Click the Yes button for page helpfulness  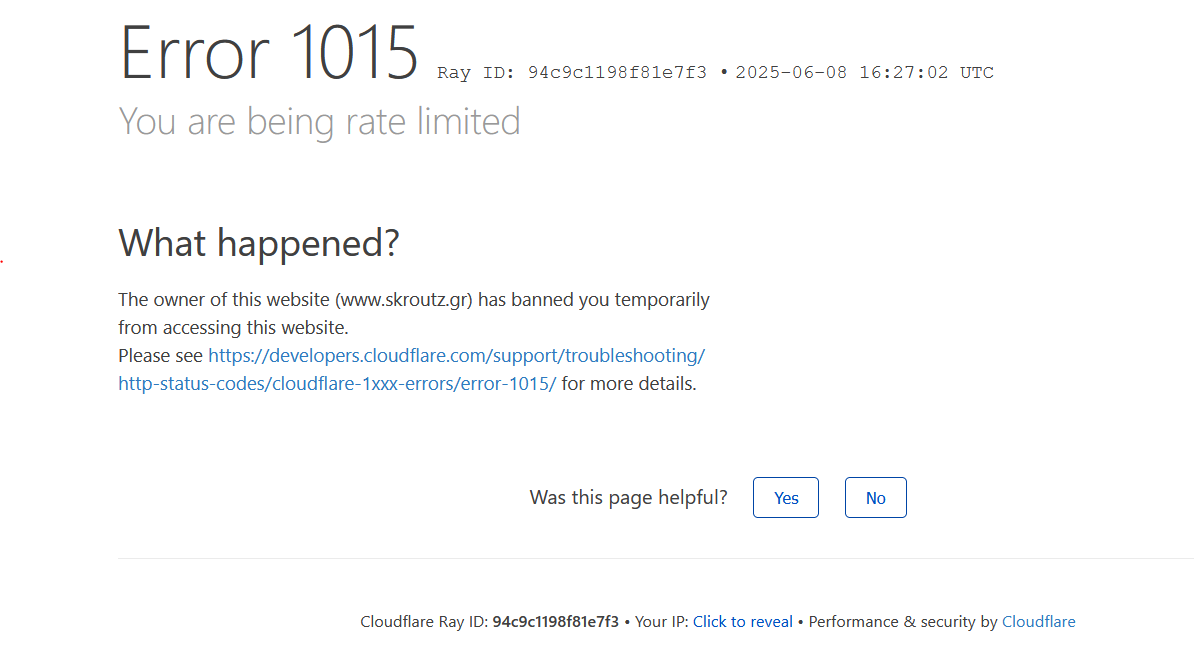[x=785, y=498]
